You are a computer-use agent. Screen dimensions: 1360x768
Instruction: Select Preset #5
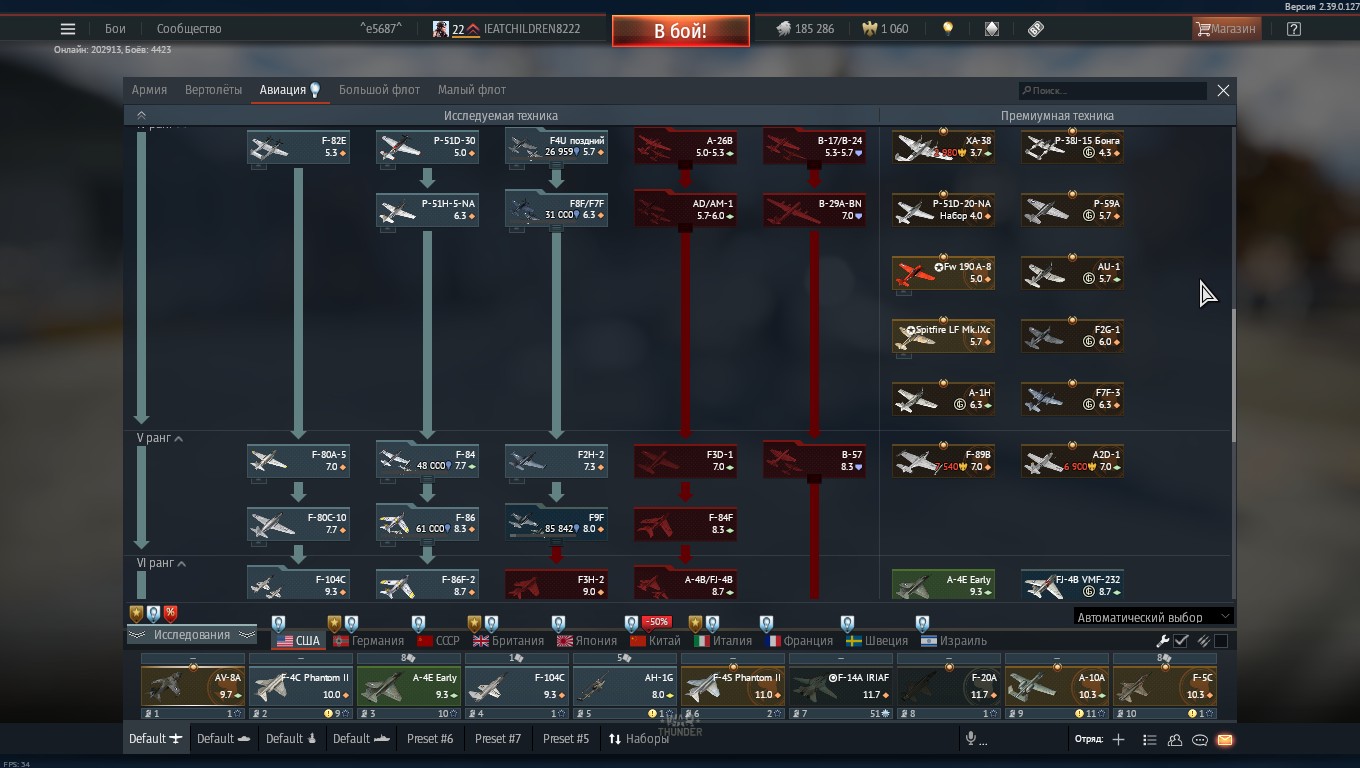pos(566,739)
